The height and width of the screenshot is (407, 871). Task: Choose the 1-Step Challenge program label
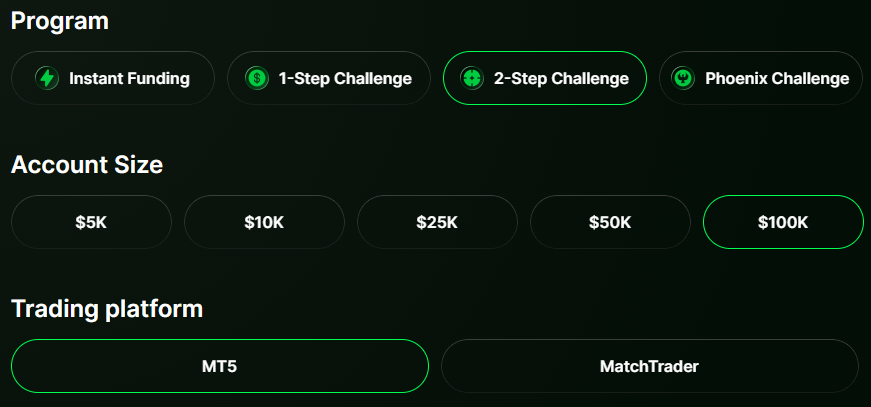point(345,78)
